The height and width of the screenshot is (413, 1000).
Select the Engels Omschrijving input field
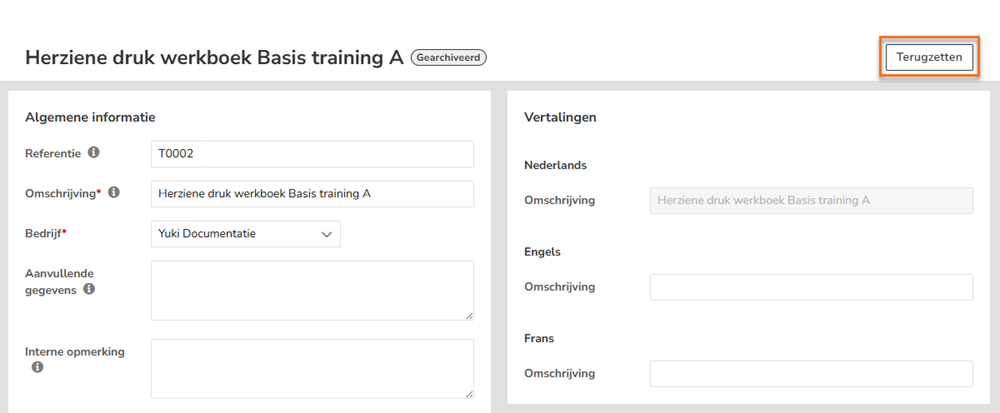coord(811,287)
